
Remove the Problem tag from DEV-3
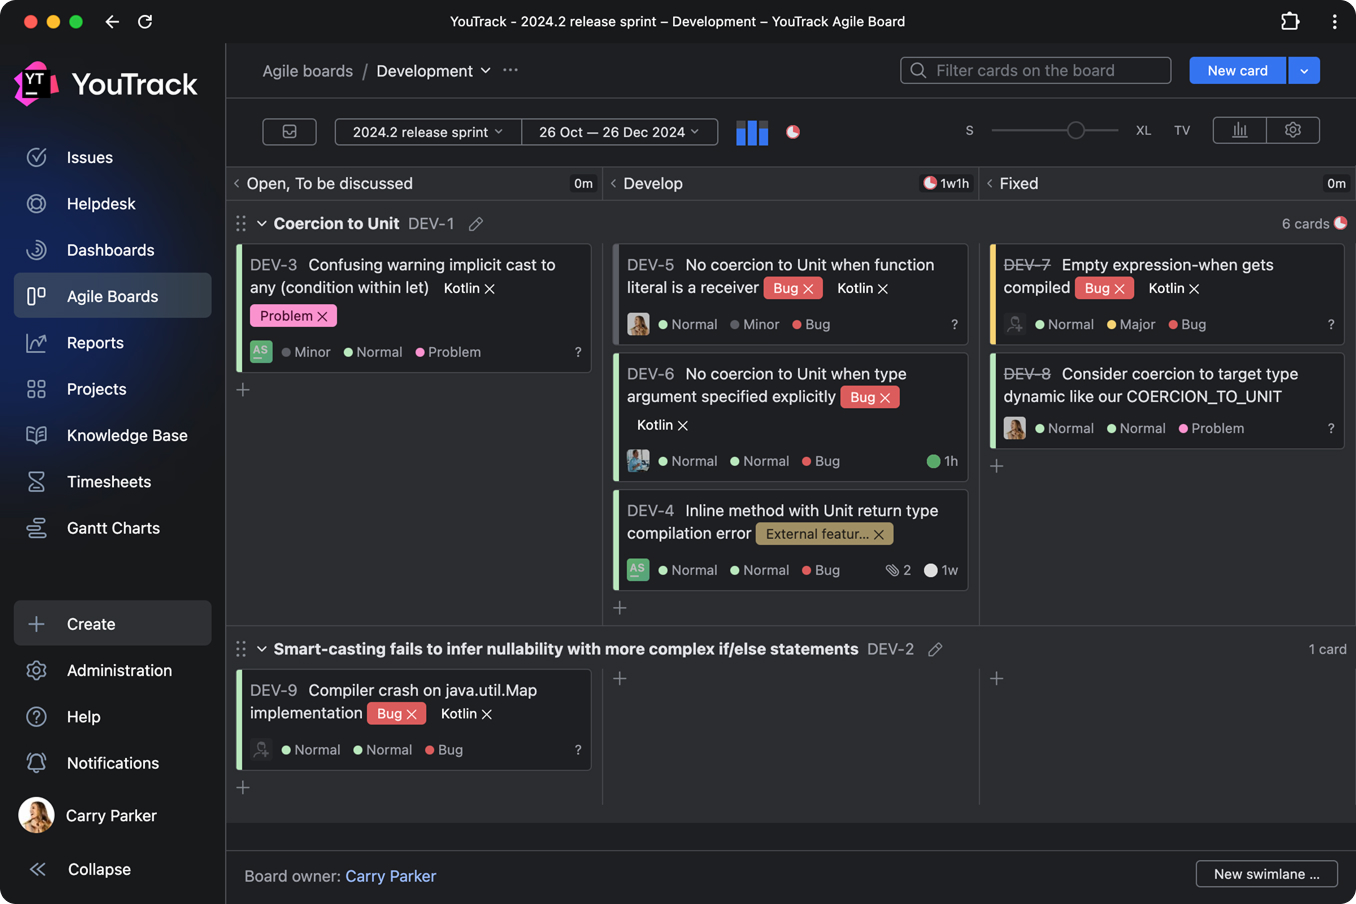(322, 316)
